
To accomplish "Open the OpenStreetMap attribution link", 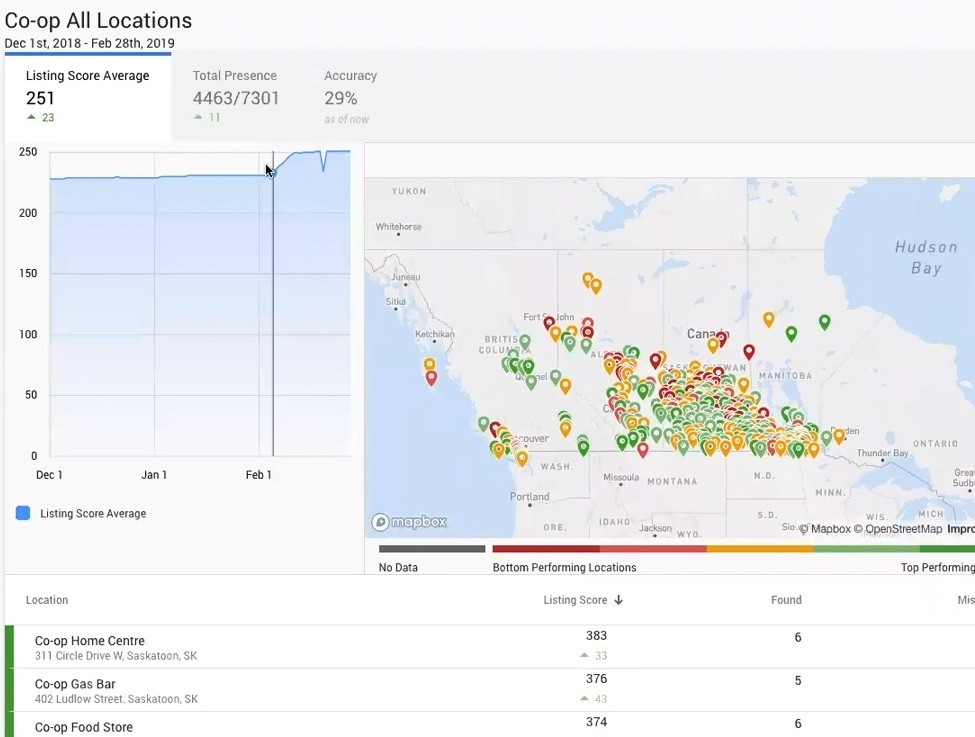I will click(898, 529).
